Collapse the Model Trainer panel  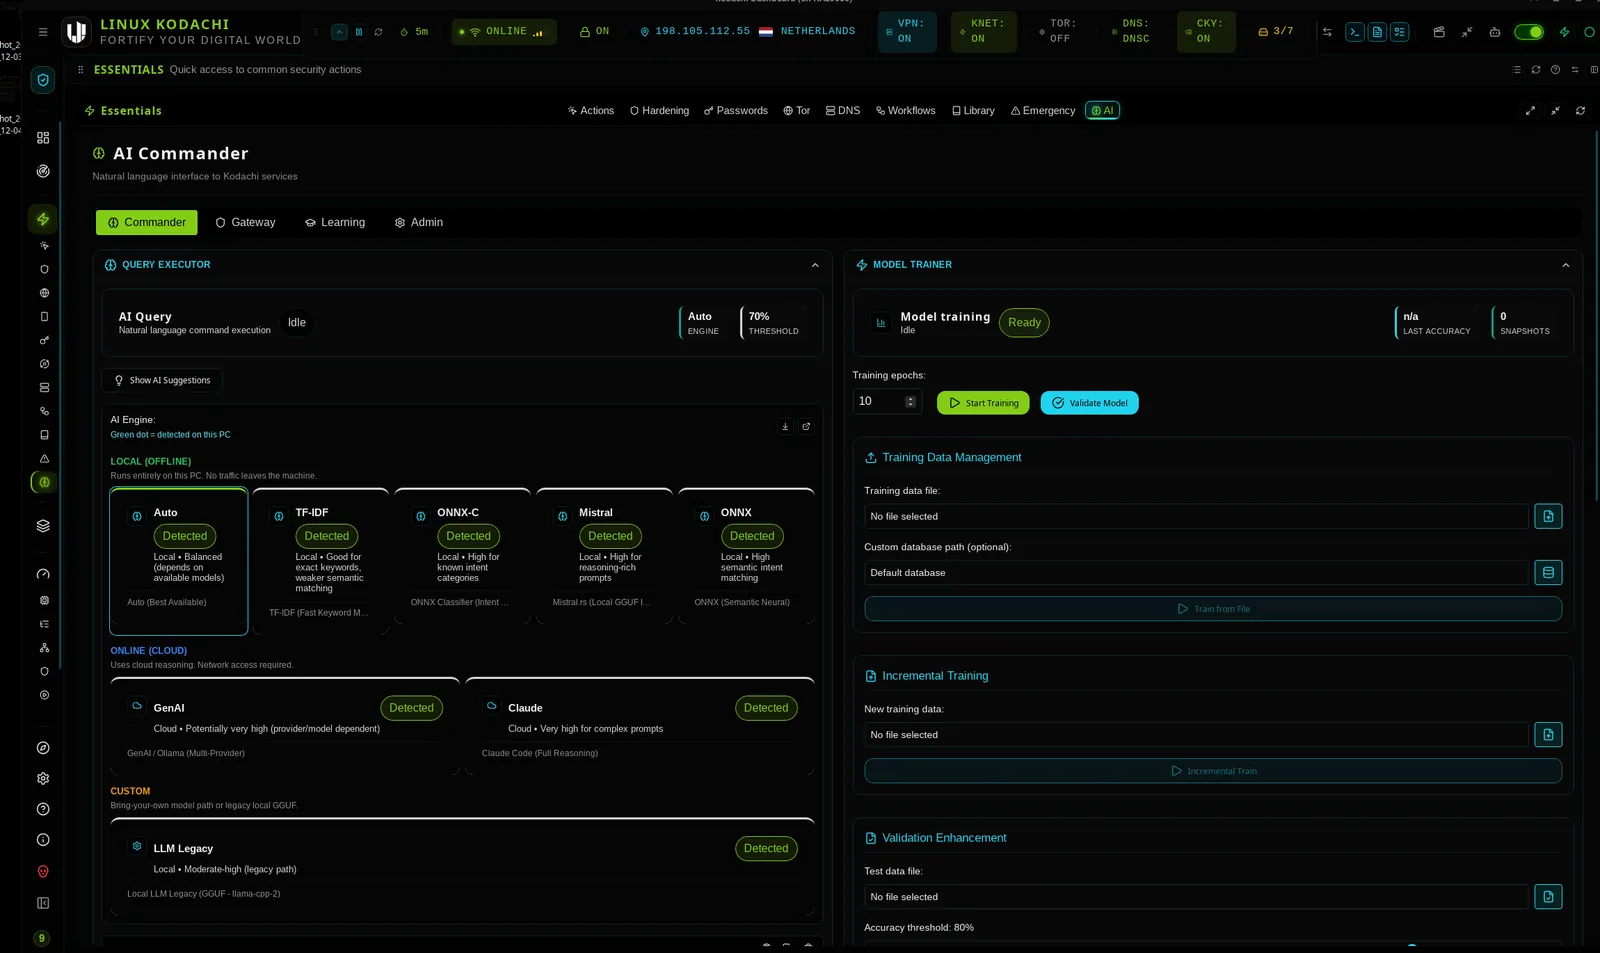pos(1566,266)
